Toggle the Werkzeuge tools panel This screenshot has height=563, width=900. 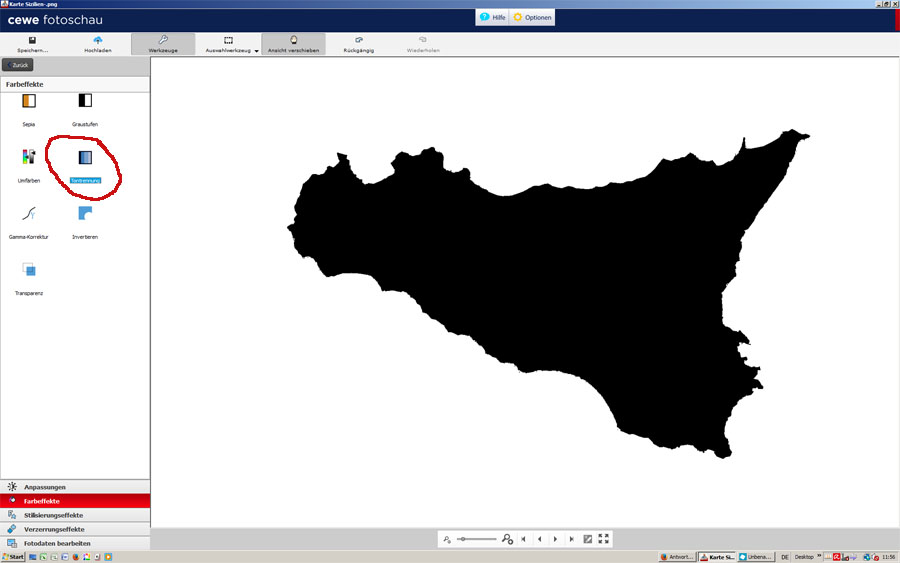click(163, 43)
